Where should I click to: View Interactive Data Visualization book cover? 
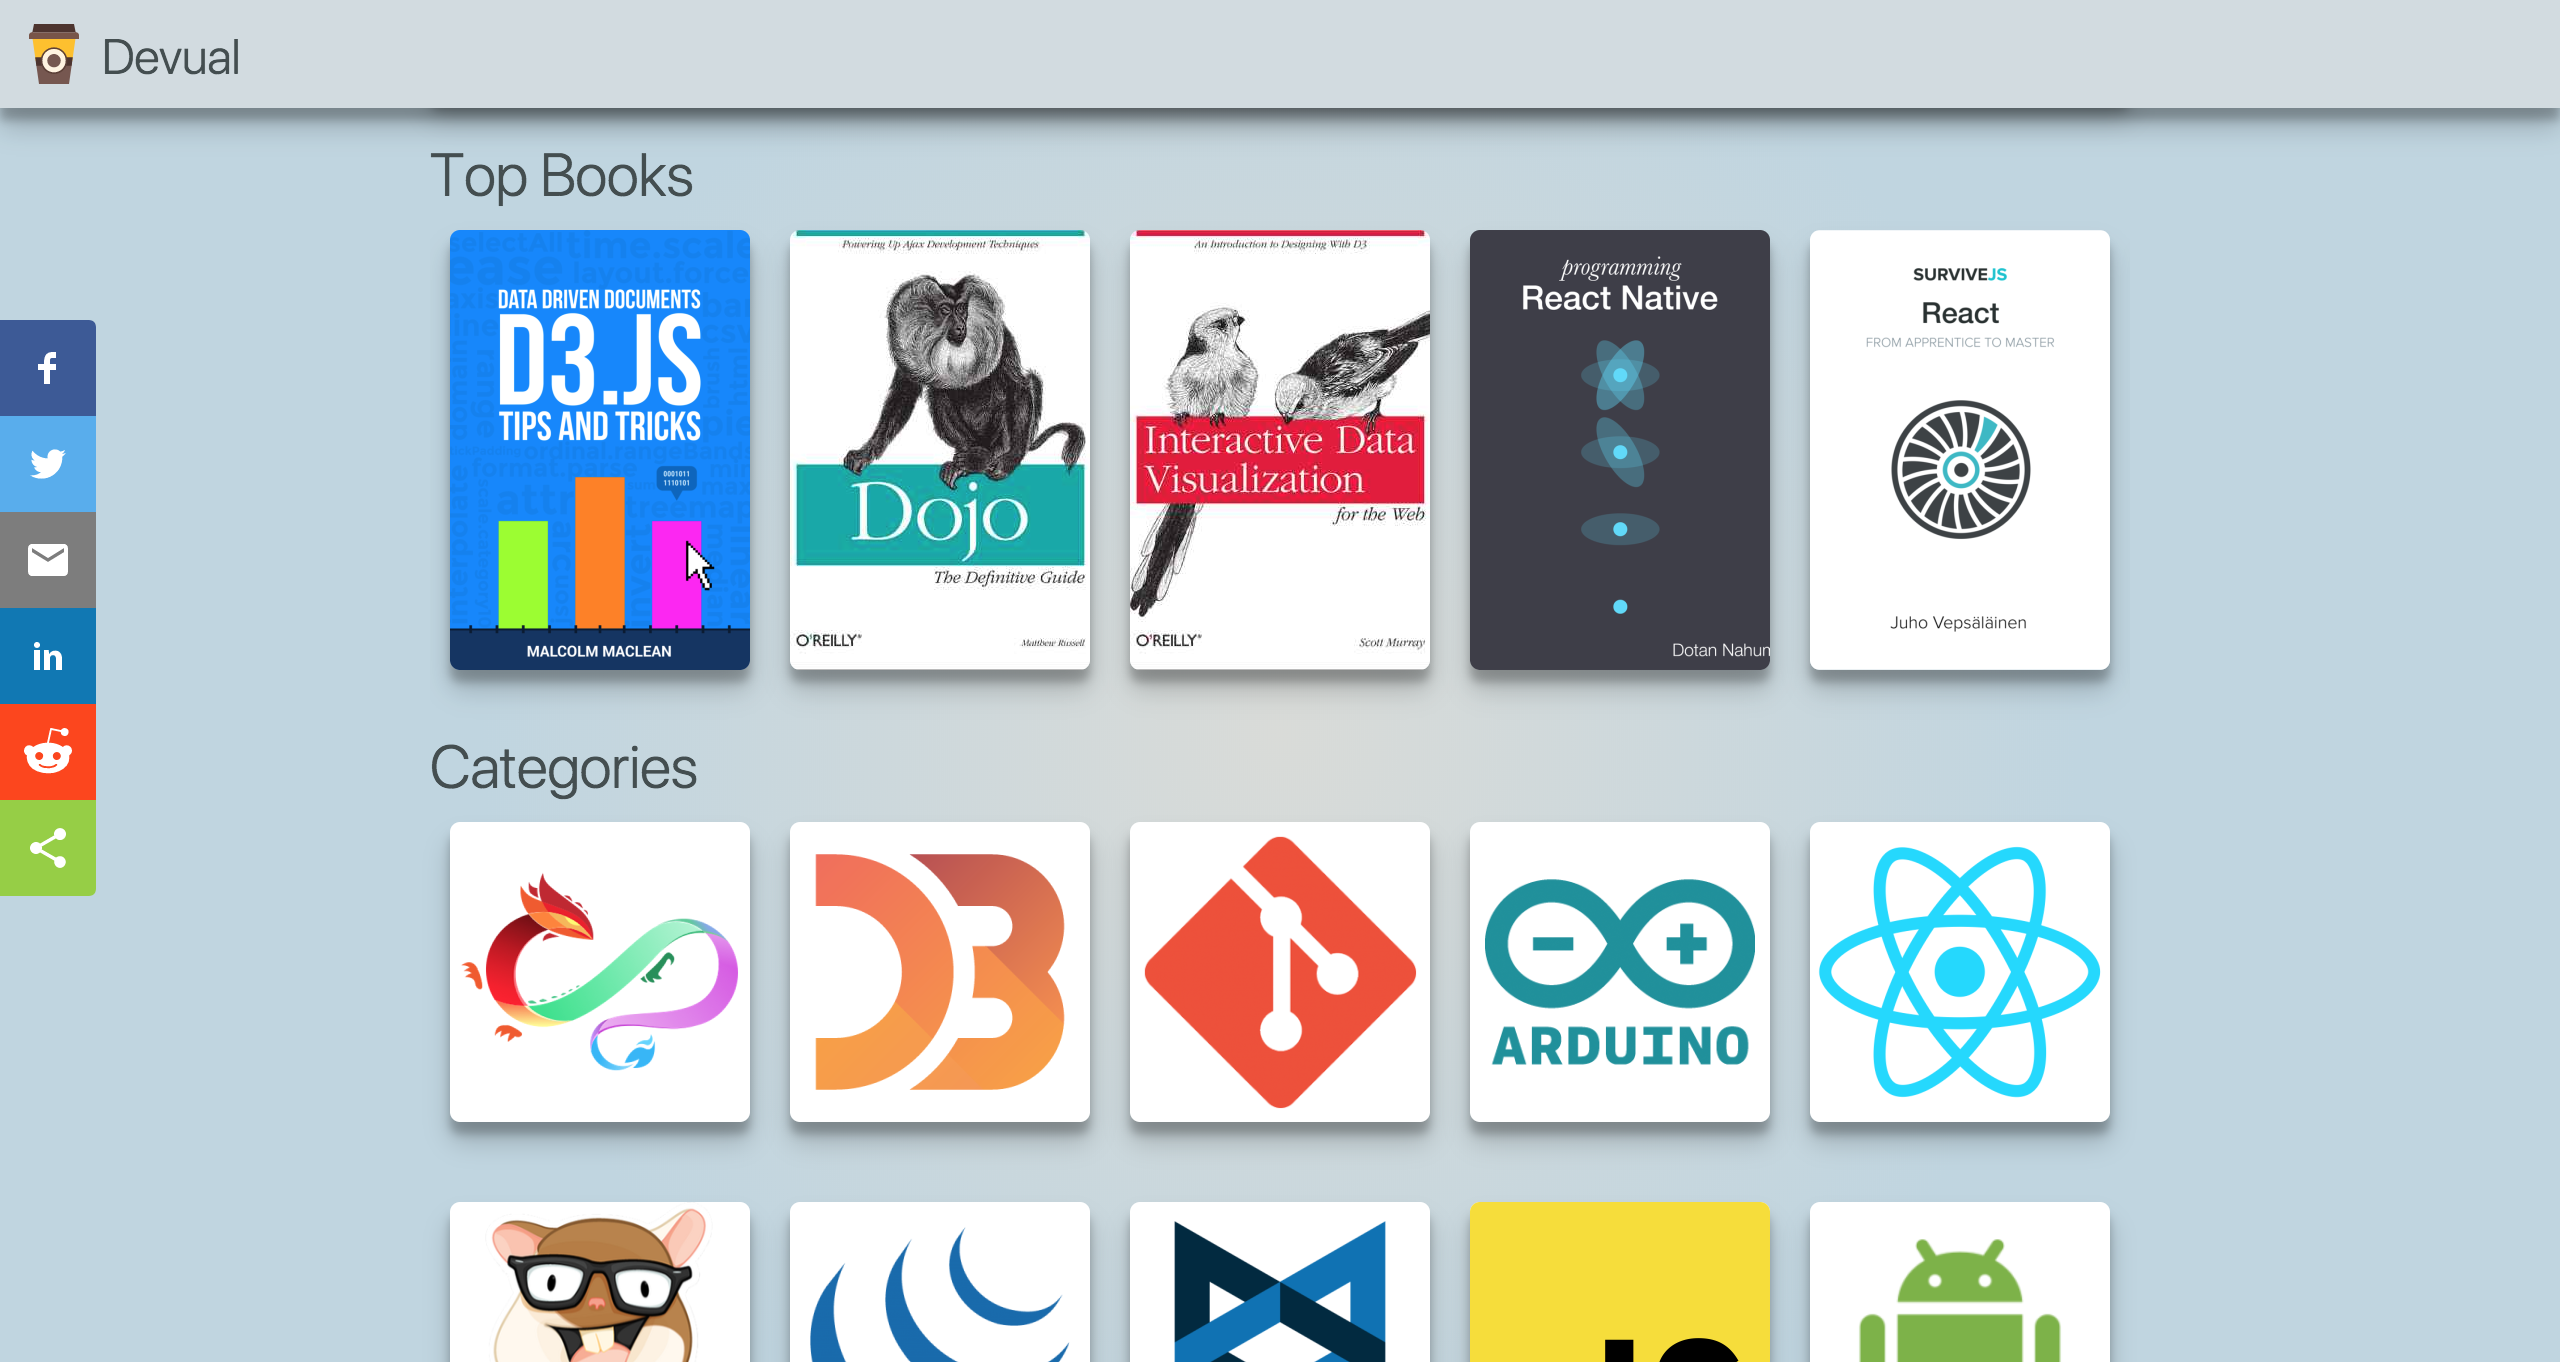[x=1279, y=450]
